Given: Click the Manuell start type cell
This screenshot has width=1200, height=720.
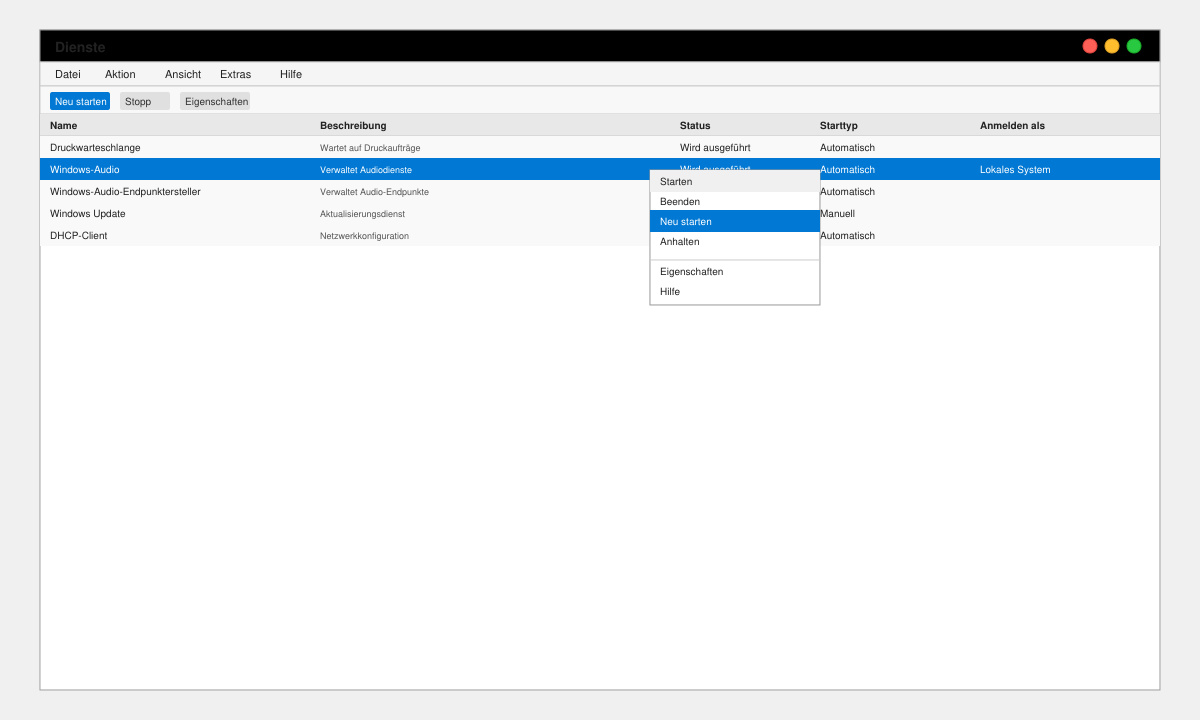Looking at the screenshot, I should [x=837, y=213].
